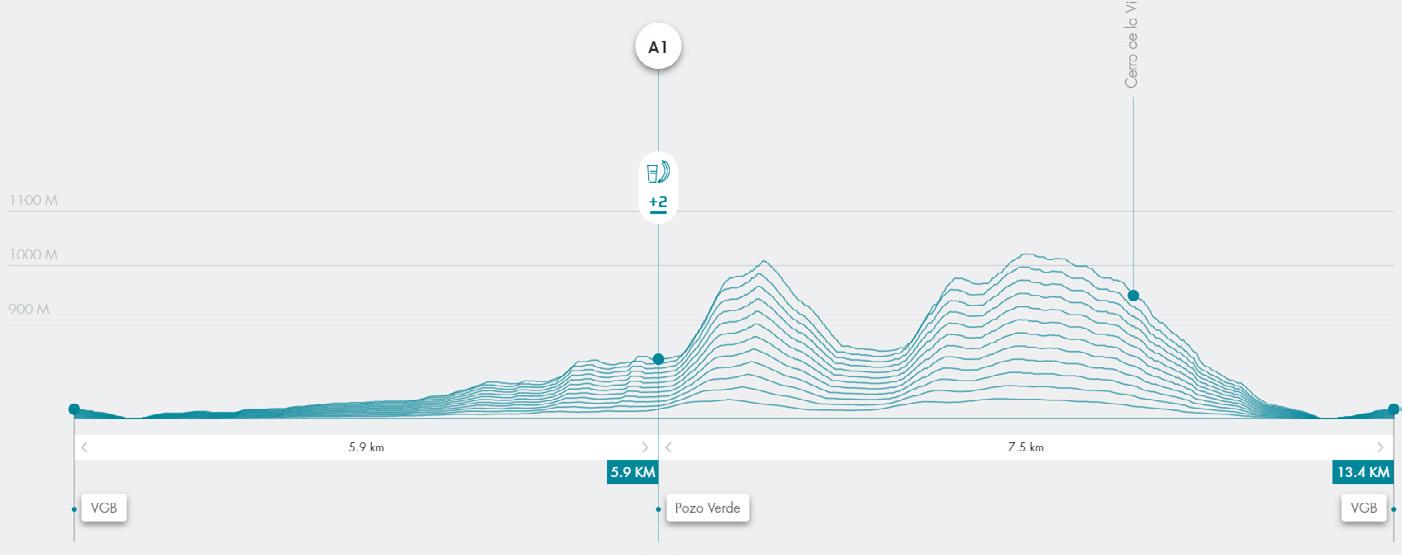The height and width of the screenshot is (555, 1402).
Task: Click the 7.5 km segment distance text
Action: coord(1025,447)
